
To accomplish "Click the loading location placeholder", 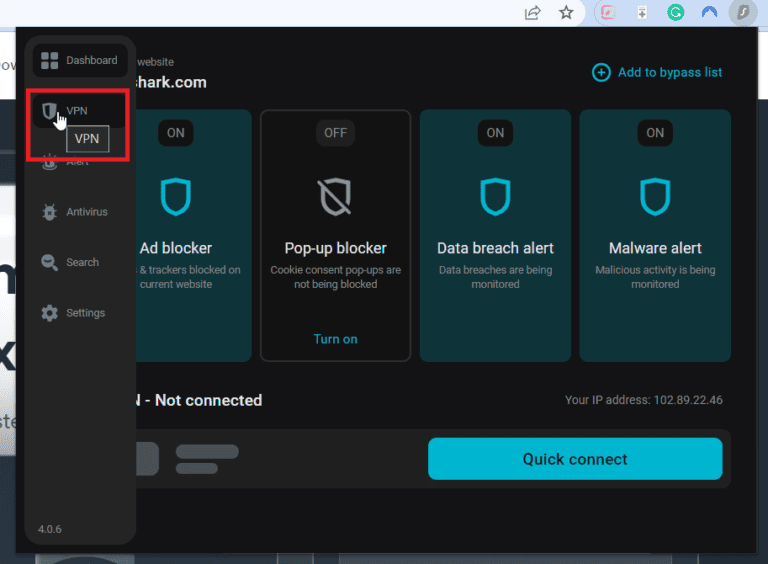I will point(207,459).
